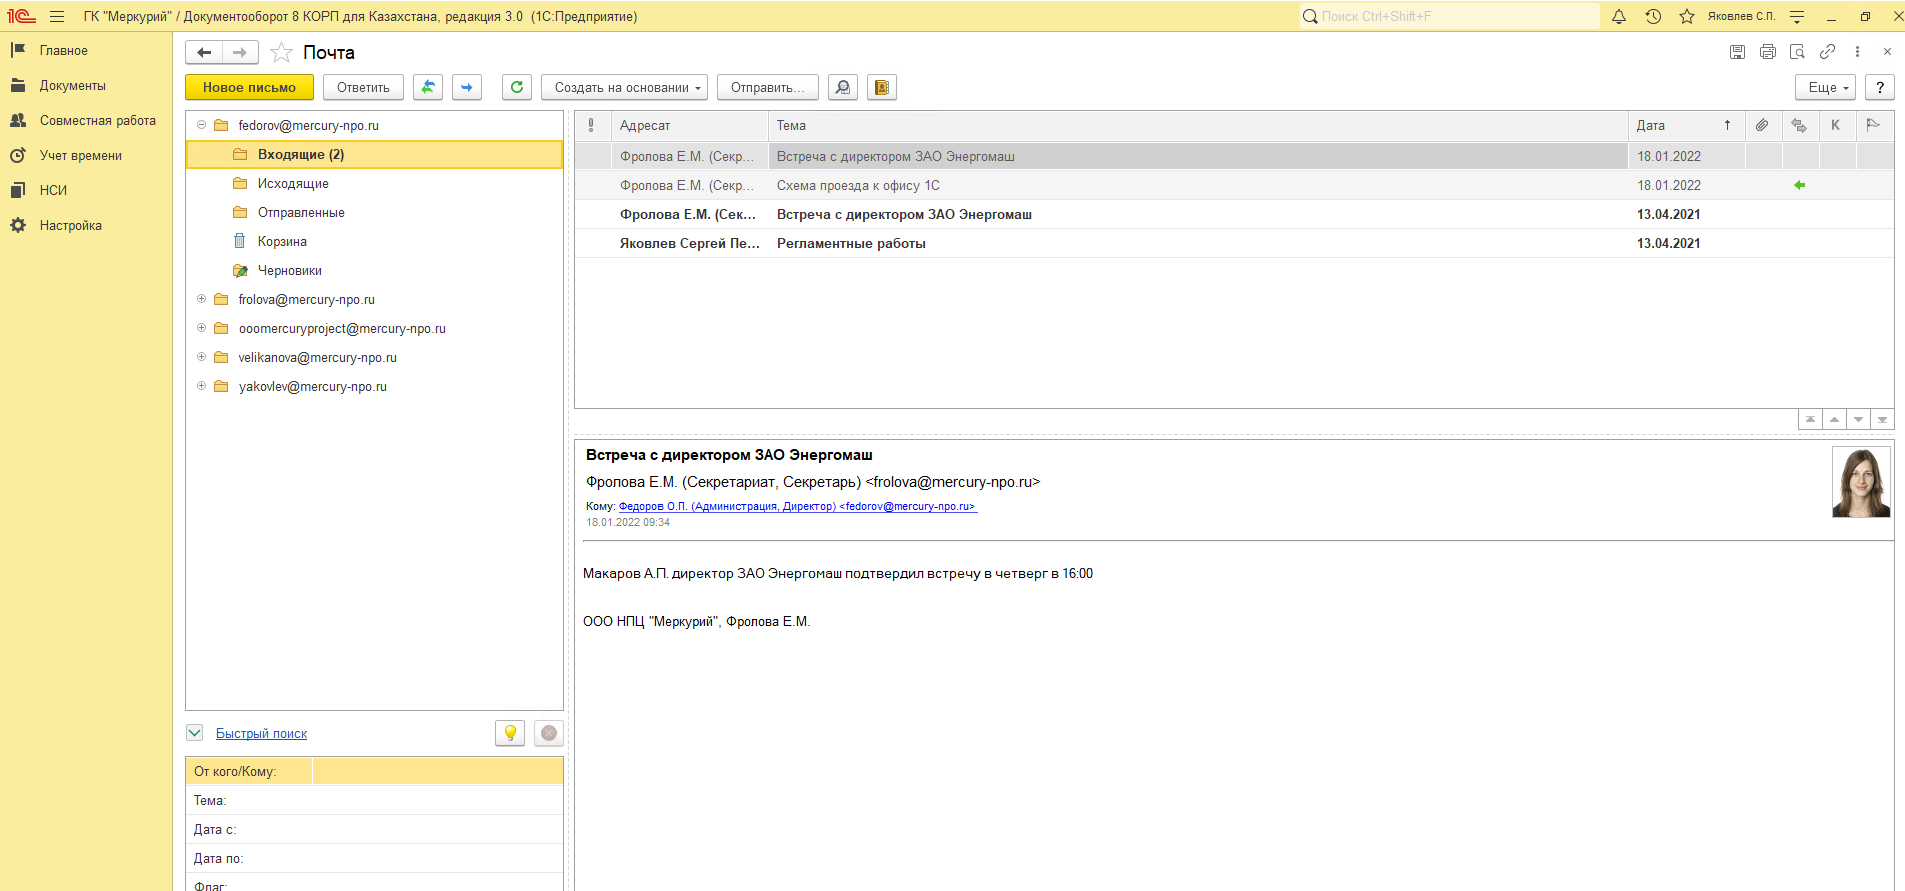Toggle the Быстрый поиск collapse checkbox
The image size is (1905, 891).
(195, 733)
